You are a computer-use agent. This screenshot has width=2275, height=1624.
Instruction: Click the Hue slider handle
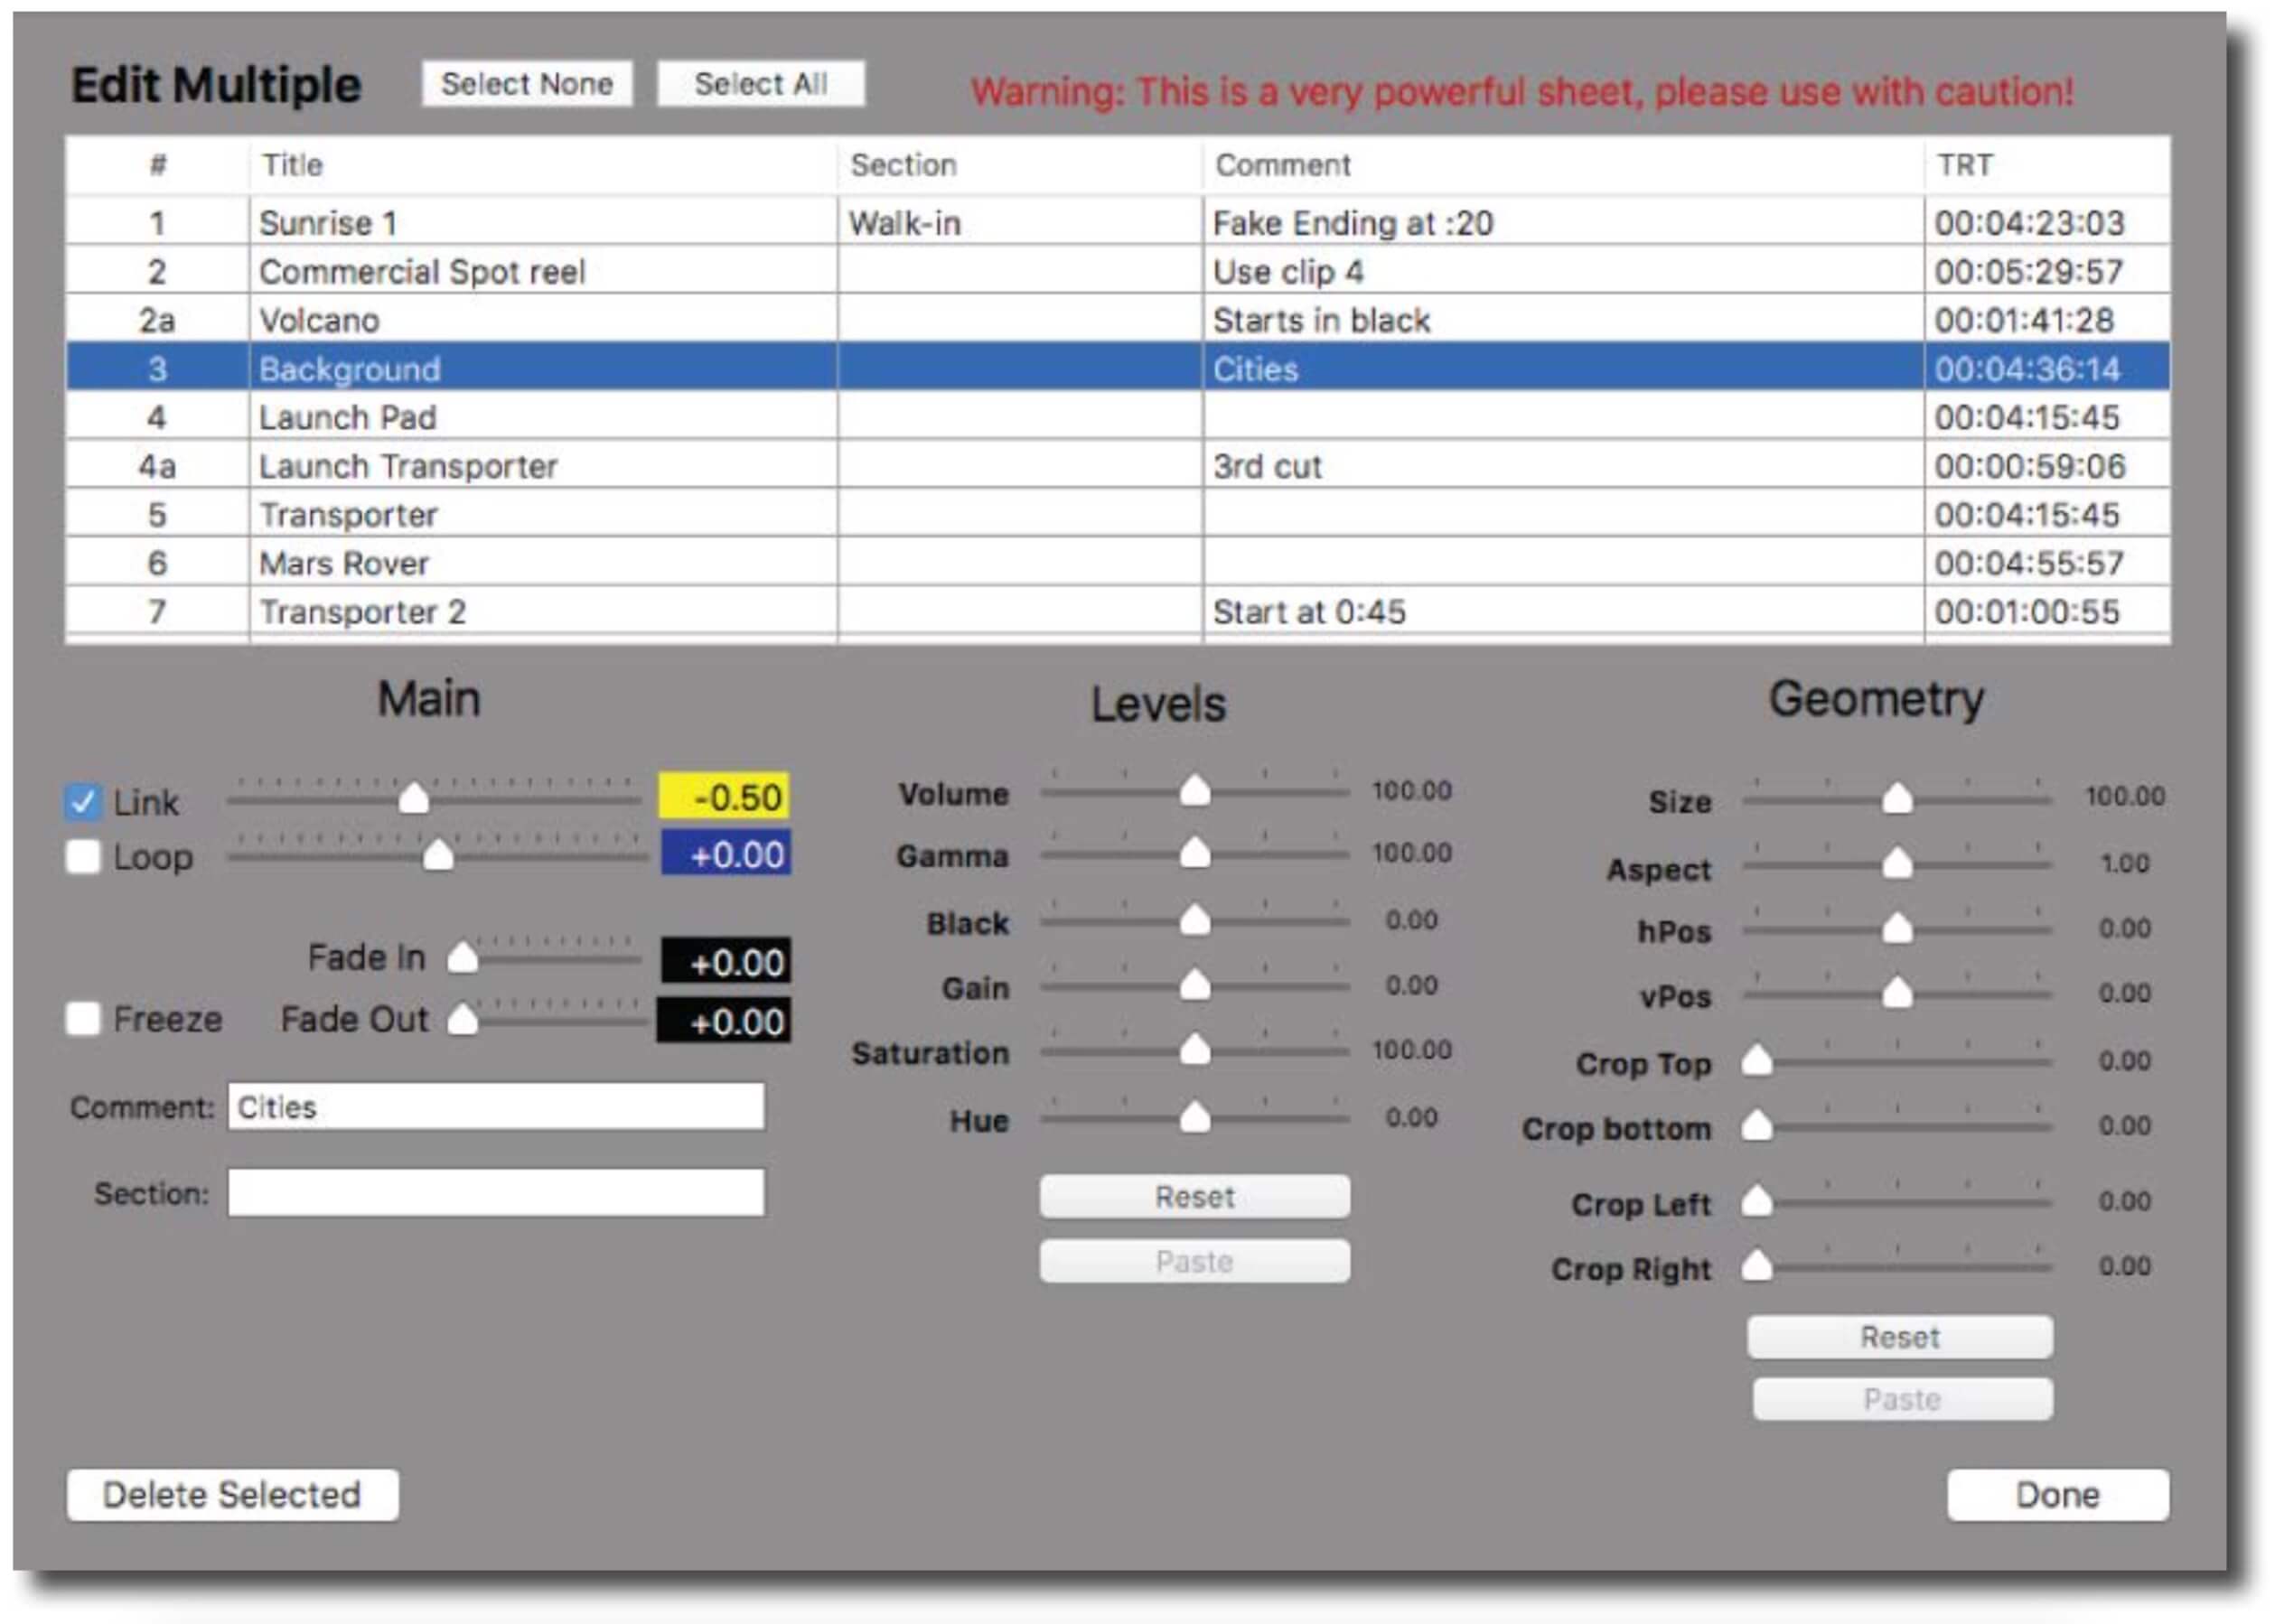[x=1194, y=1116]
